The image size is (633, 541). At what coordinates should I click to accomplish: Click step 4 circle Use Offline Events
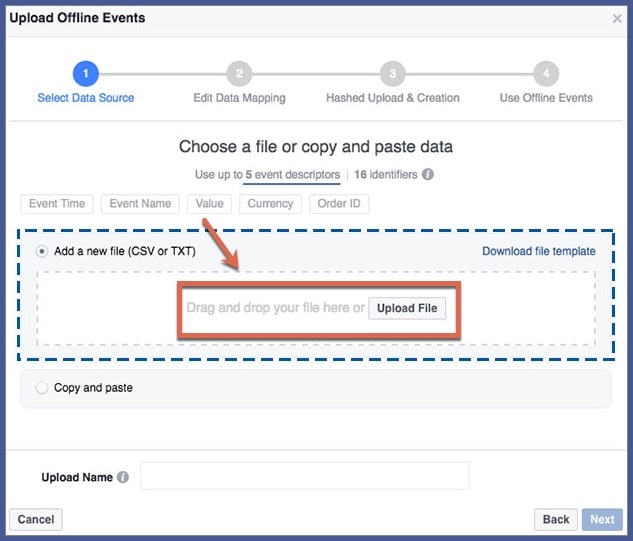click(546, 73)
